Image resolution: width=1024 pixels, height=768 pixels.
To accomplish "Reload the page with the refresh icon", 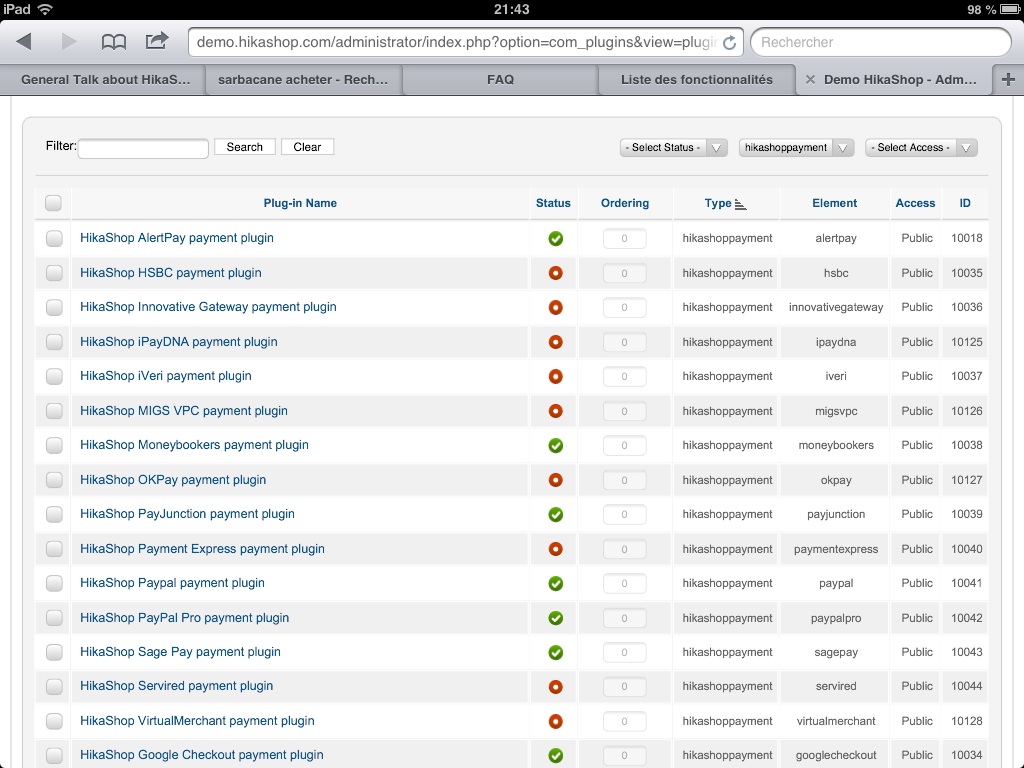I will coord(729,42).
